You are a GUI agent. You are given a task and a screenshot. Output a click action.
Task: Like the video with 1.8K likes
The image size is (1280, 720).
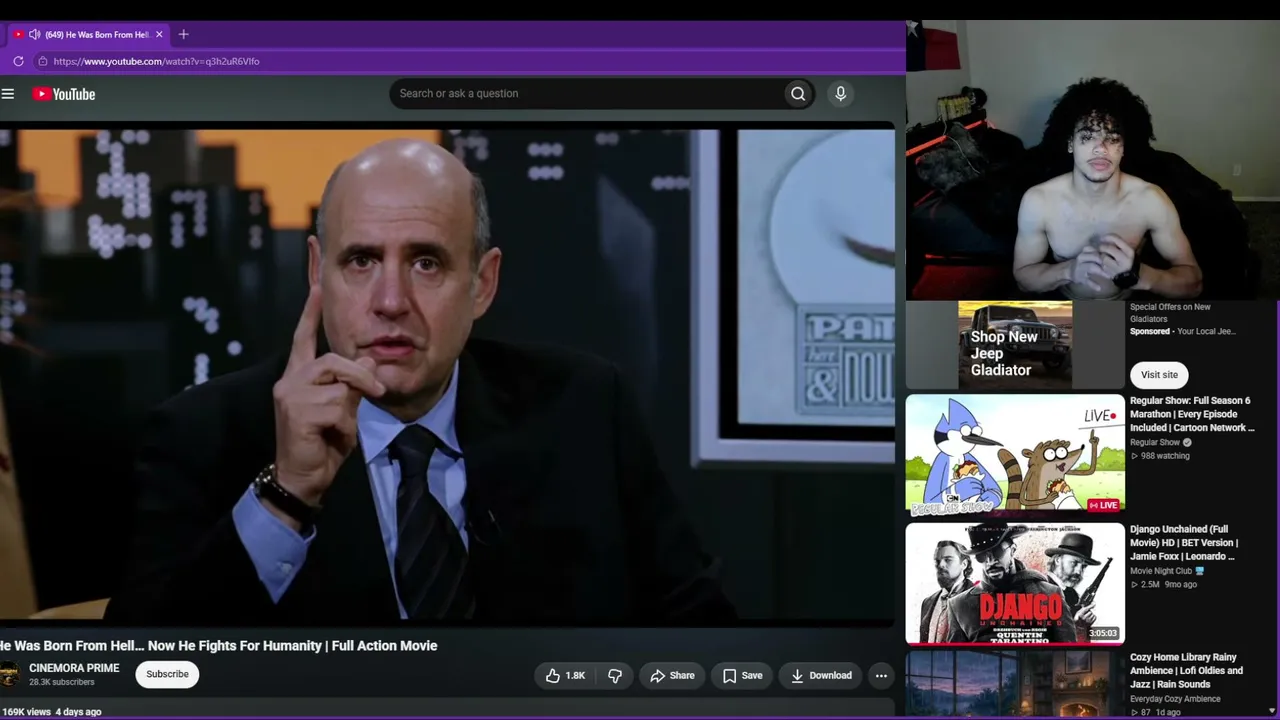564,676
